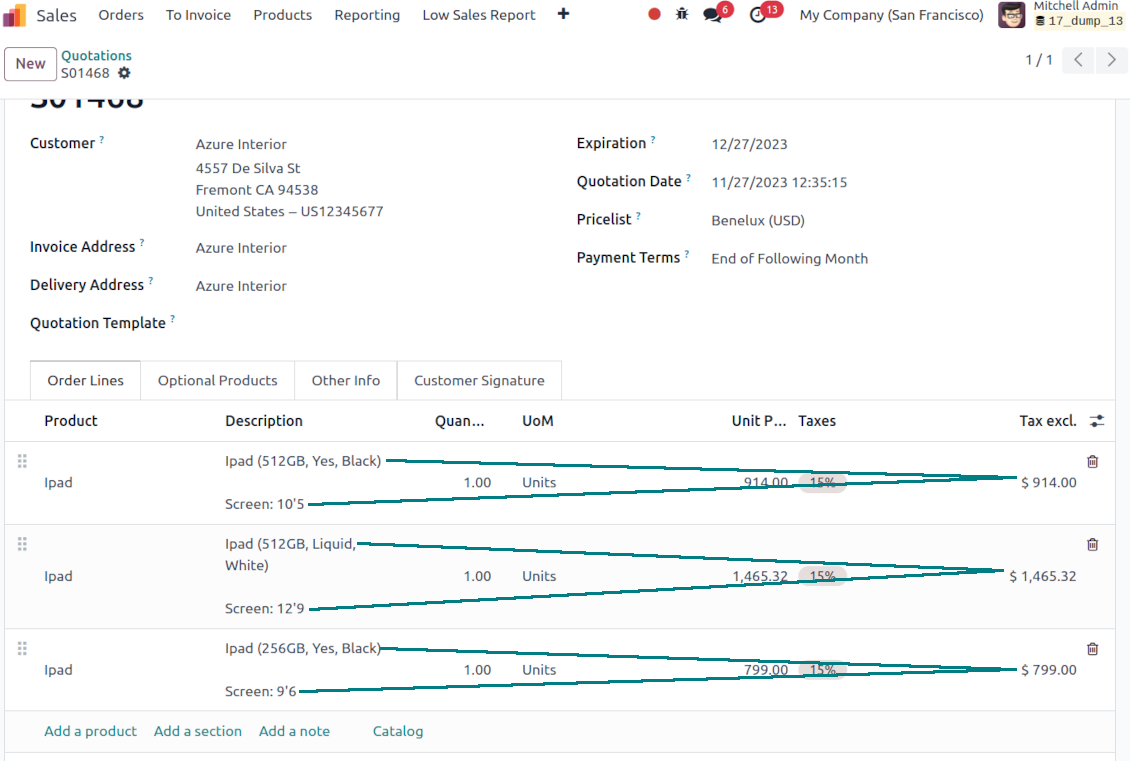Click Screen: 12'9 description text
The image size is (1130, 761).
coord(264,608)
